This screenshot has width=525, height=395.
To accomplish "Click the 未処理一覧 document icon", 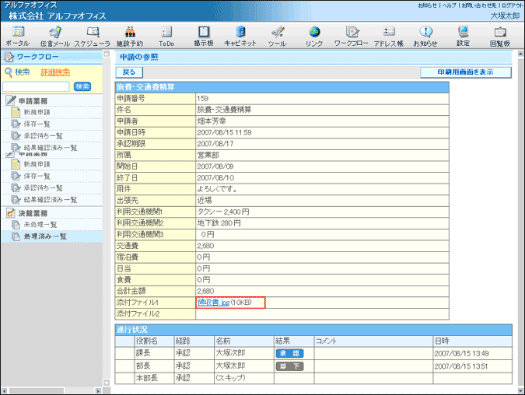I will pyautogui.click(x=16, y=225).
